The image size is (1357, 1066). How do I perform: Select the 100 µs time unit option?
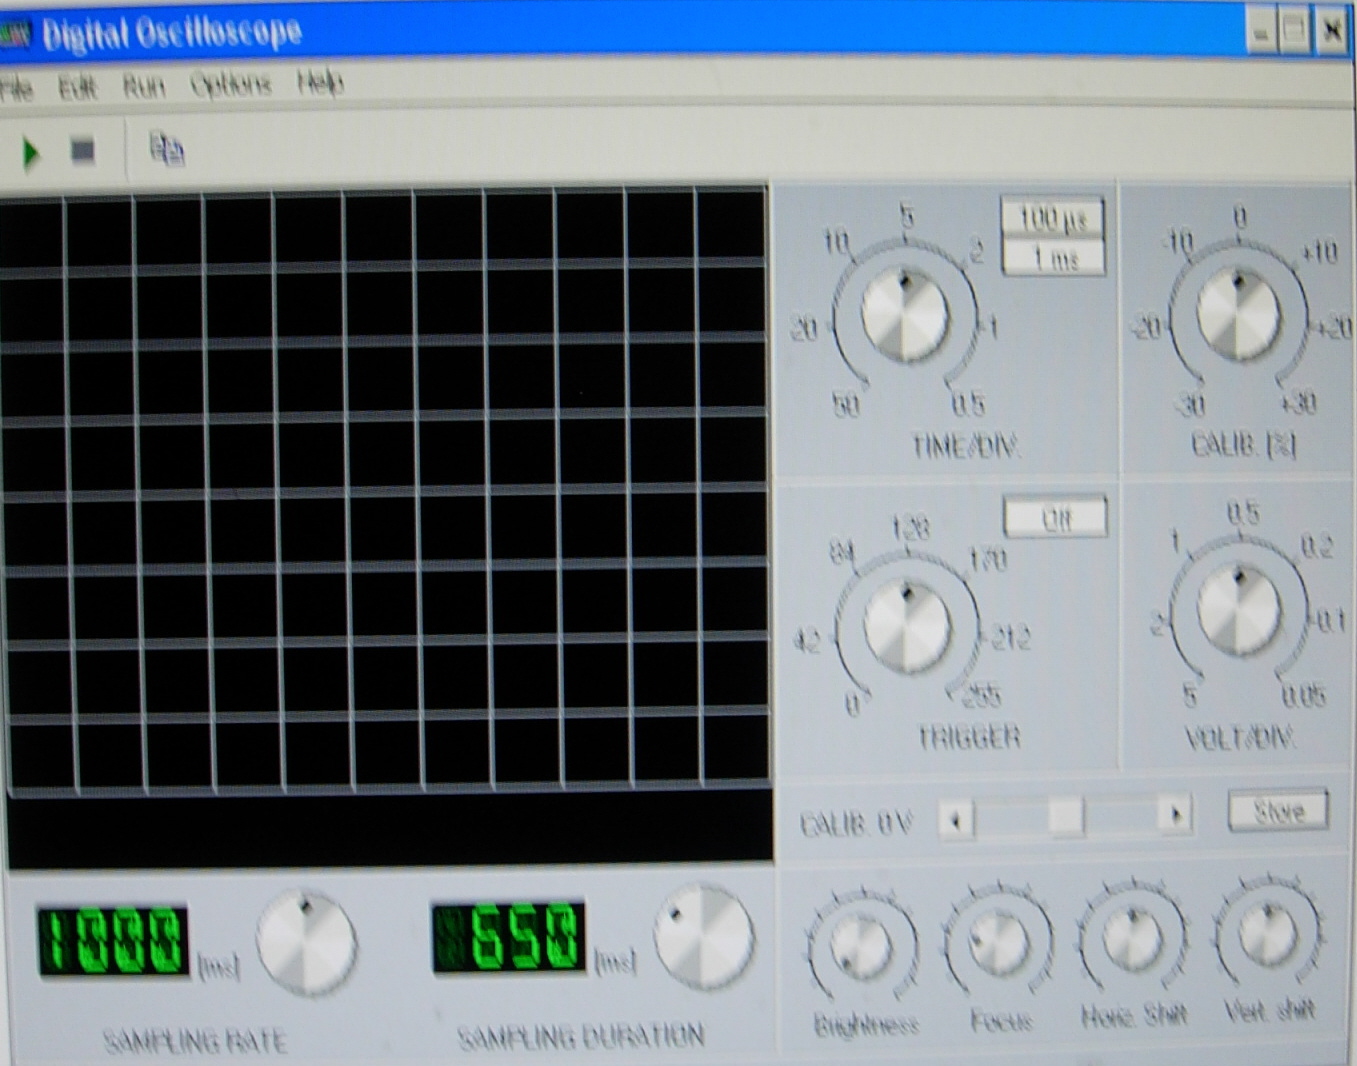tap(1052, 218)
